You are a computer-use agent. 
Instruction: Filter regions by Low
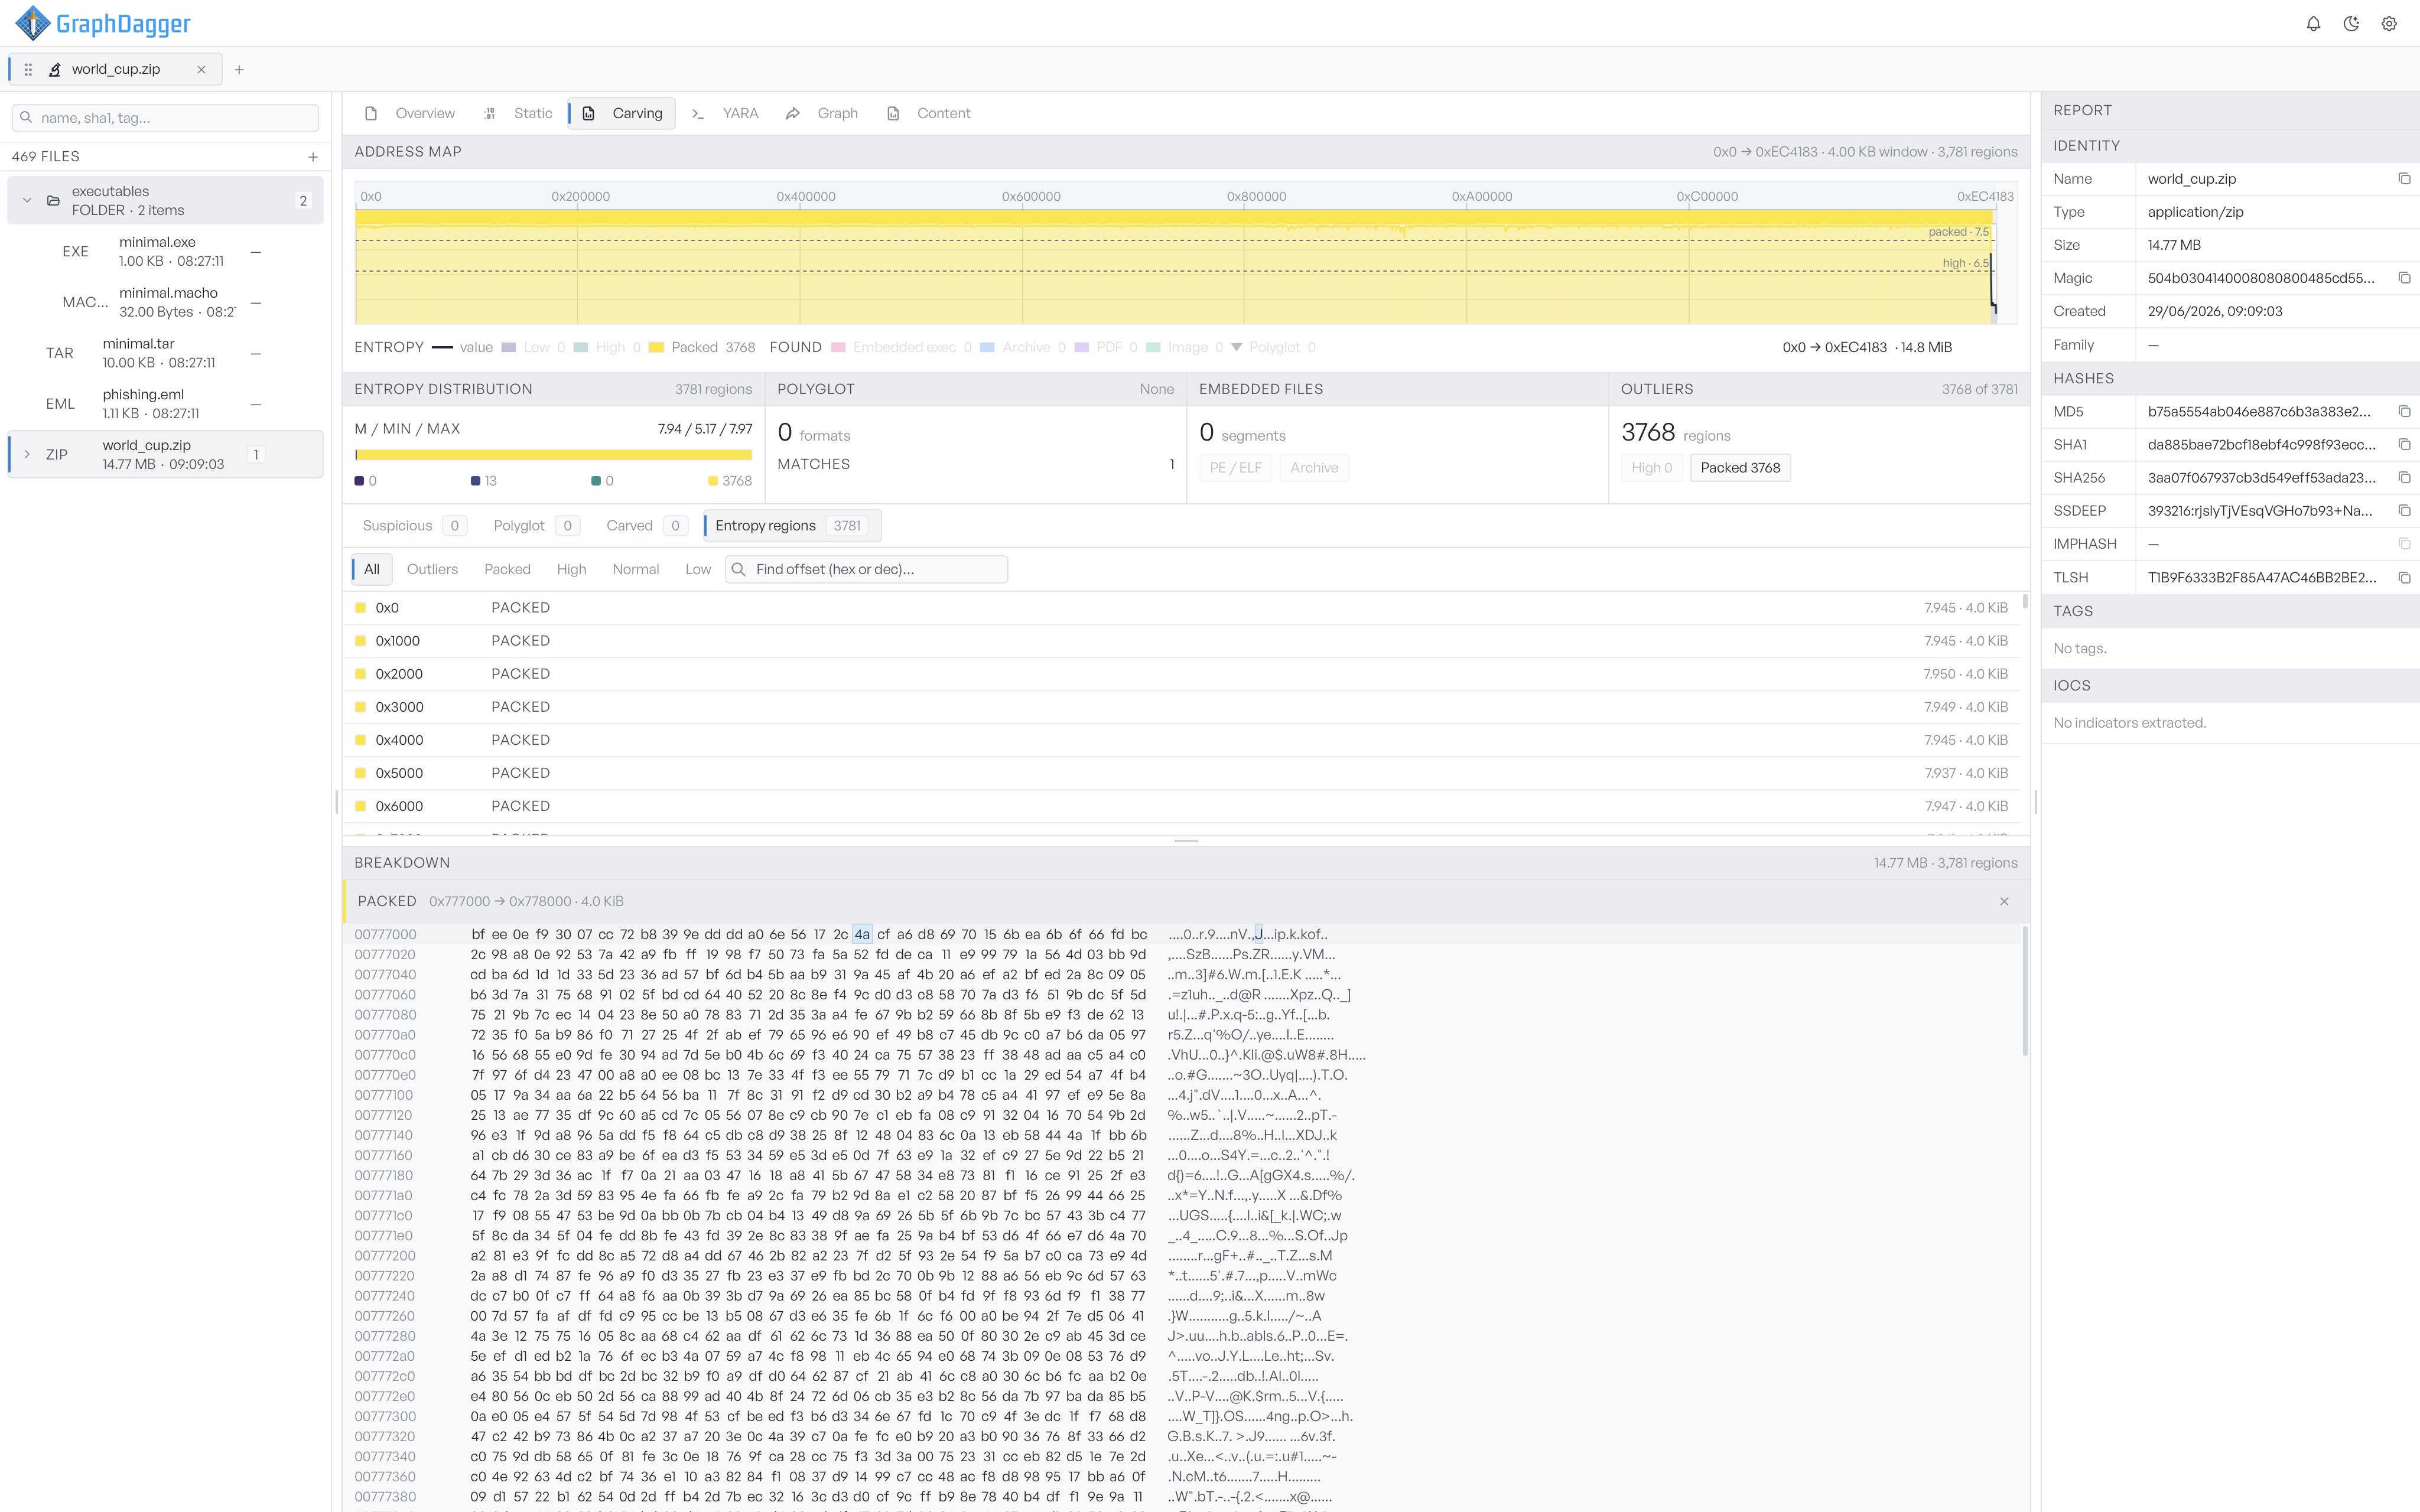pyautogui.click(x=697, y=569)
